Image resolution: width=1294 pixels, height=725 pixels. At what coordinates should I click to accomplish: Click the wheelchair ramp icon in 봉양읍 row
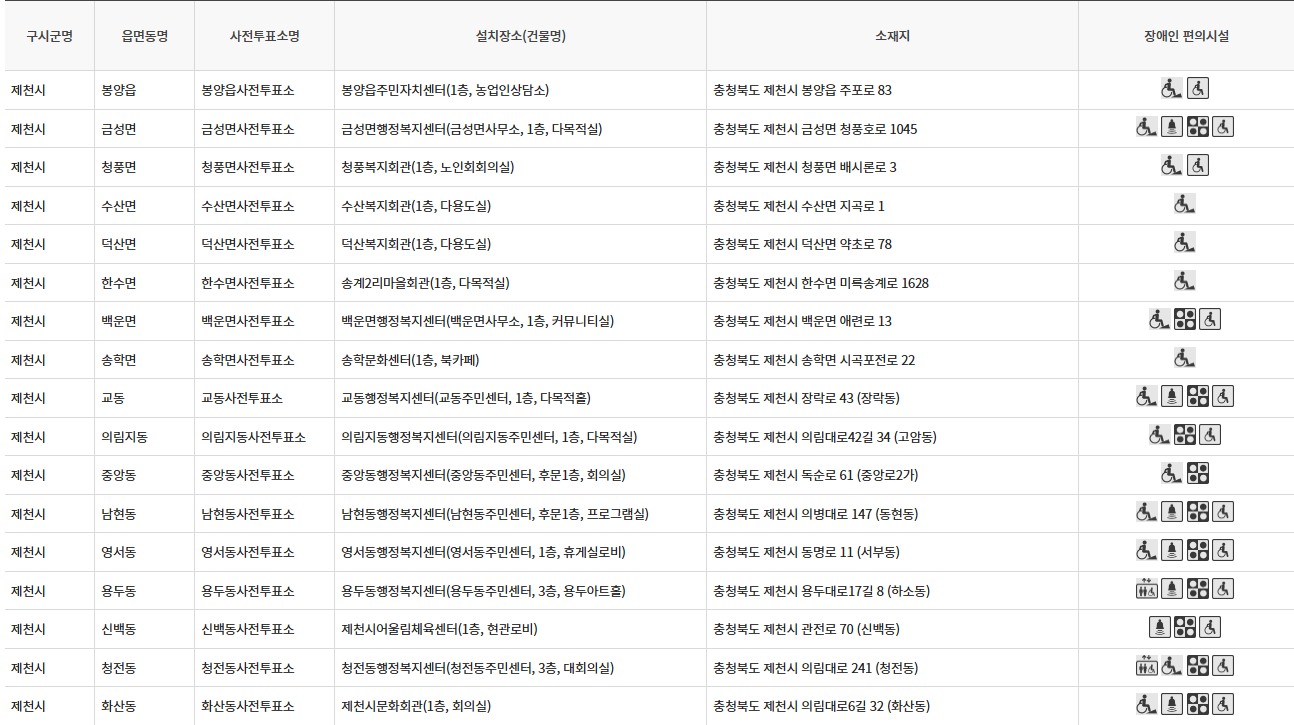click(1173, 88)
